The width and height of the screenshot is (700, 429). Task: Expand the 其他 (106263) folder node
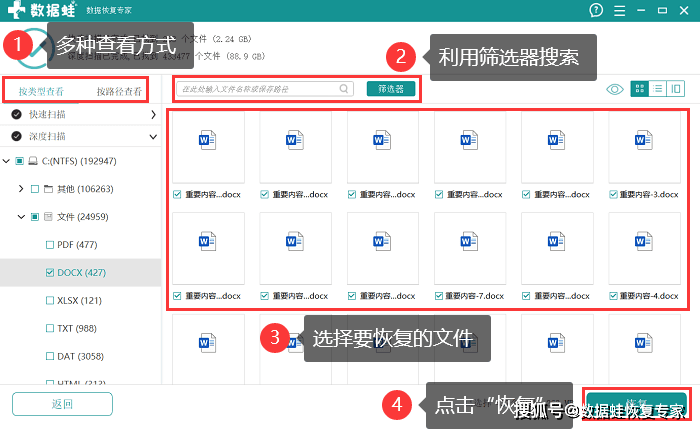pyautogui.click(x=21, y=188)
